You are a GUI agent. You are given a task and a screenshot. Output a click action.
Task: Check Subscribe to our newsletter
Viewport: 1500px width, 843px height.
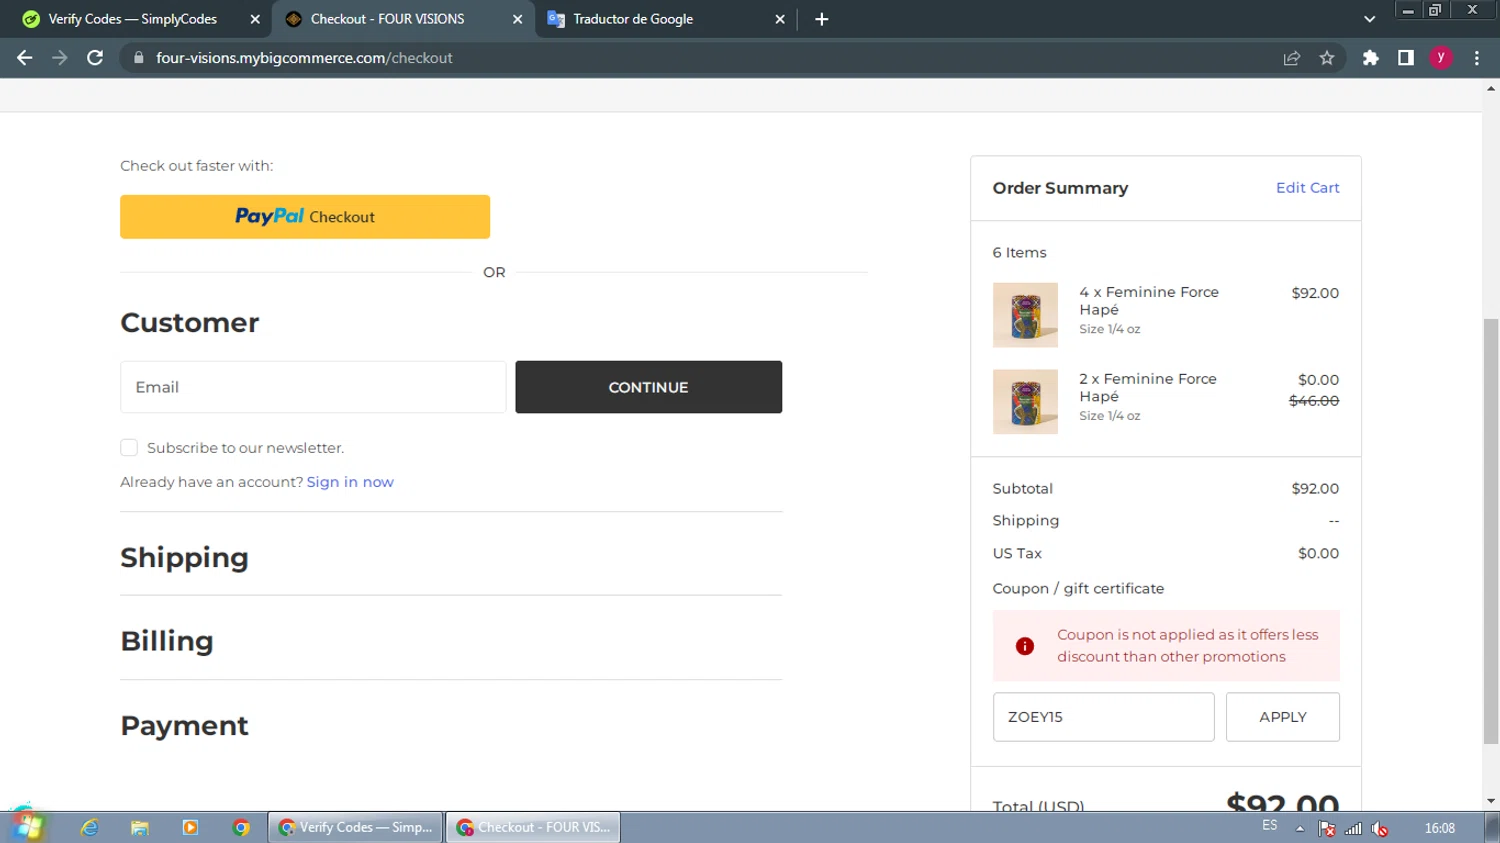pos(129,448)
